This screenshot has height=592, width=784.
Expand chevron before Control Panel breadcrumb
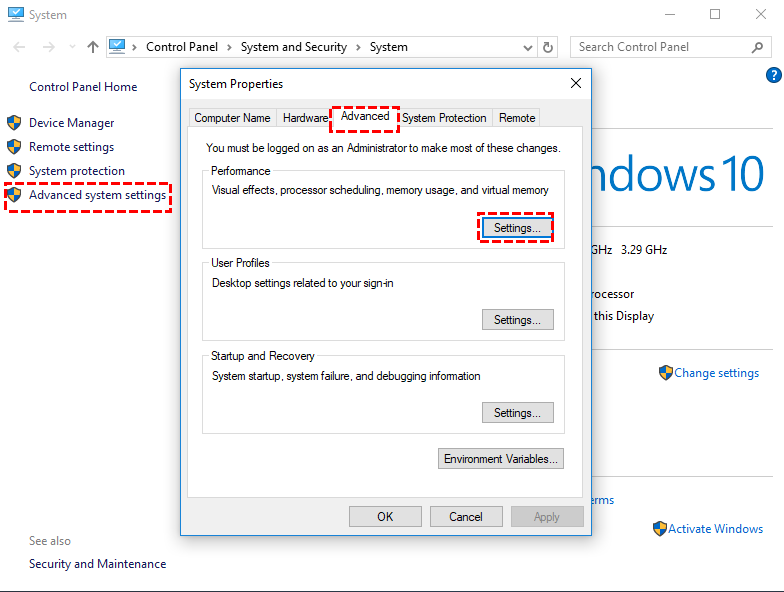pos(134,48)
